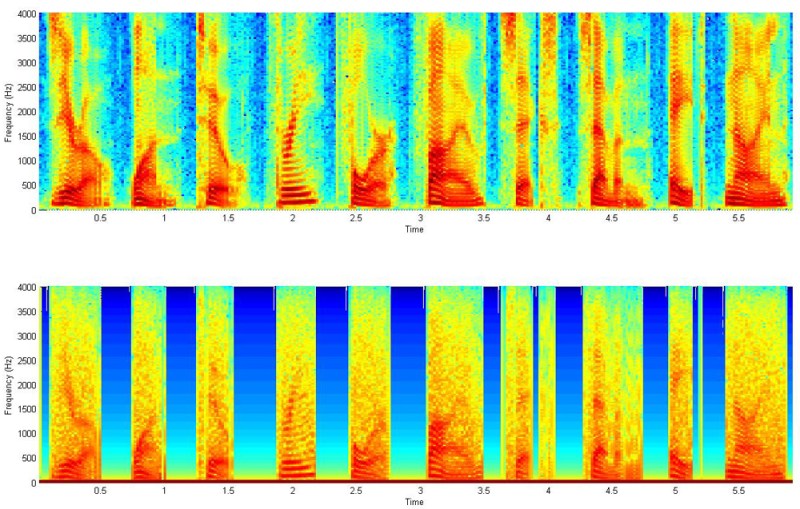The image size is (800, 509).
Task: Click the blue gap between 1s and 1.5s, bottom plot
Action: 181,380
